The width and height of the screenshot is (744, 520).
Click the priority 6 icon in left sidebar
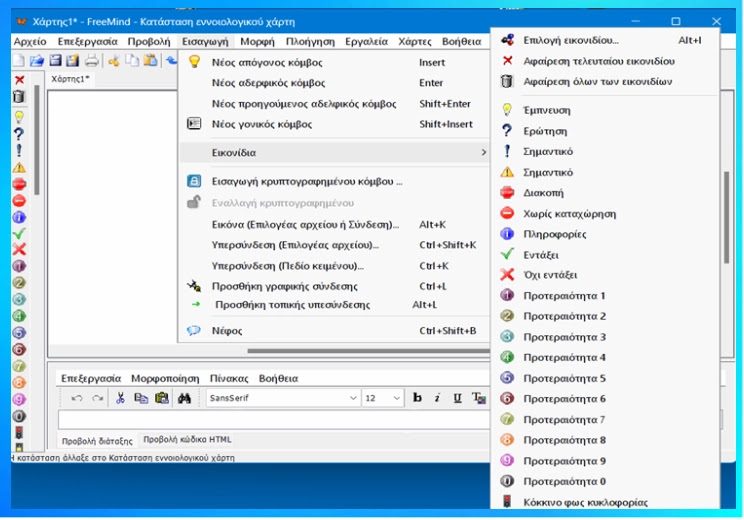click(19, 350)
